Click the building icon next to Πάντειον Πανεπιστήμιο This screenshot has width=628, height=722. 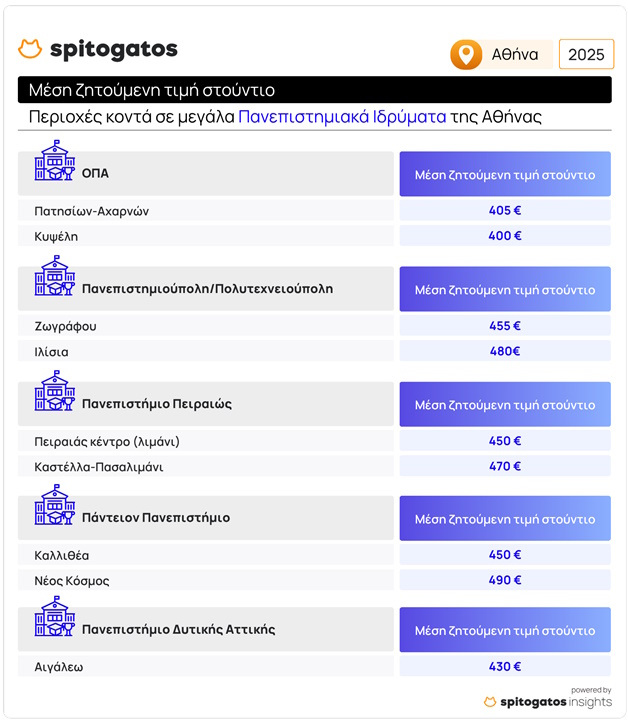tap(55, 505)
